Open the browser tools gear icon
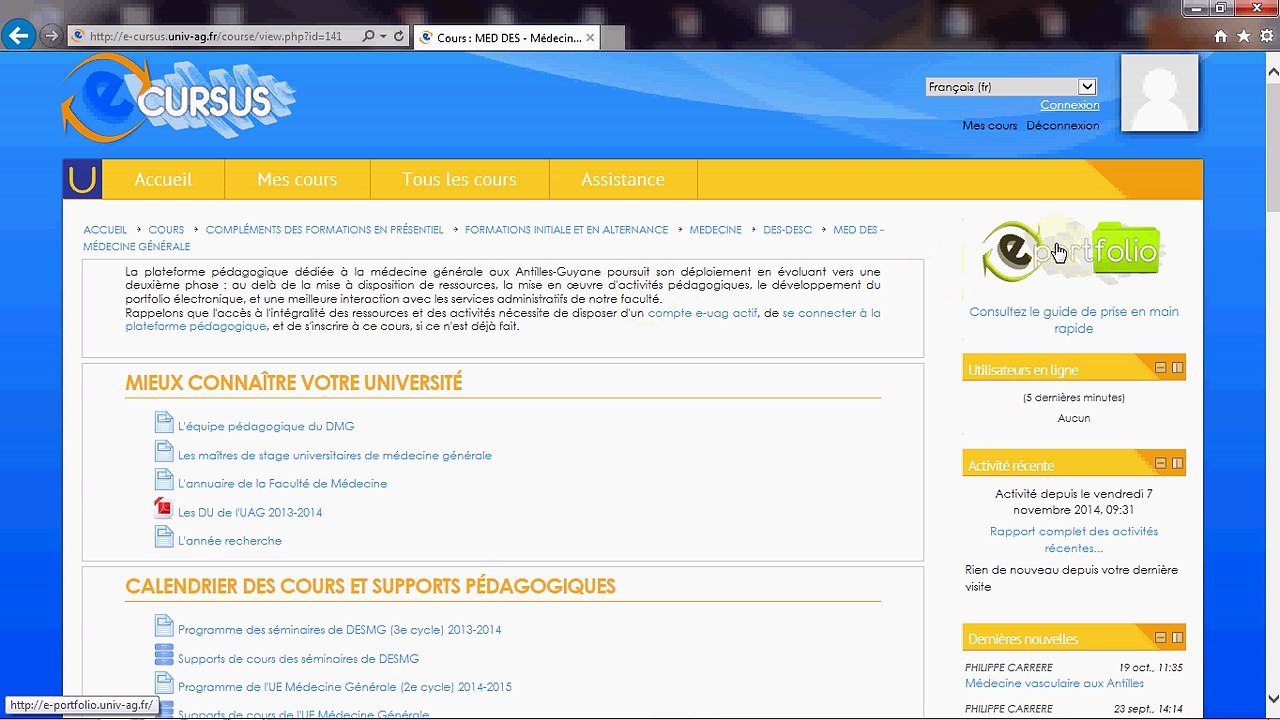This screenshot has height=720, width=1280. click(1267, 36)
